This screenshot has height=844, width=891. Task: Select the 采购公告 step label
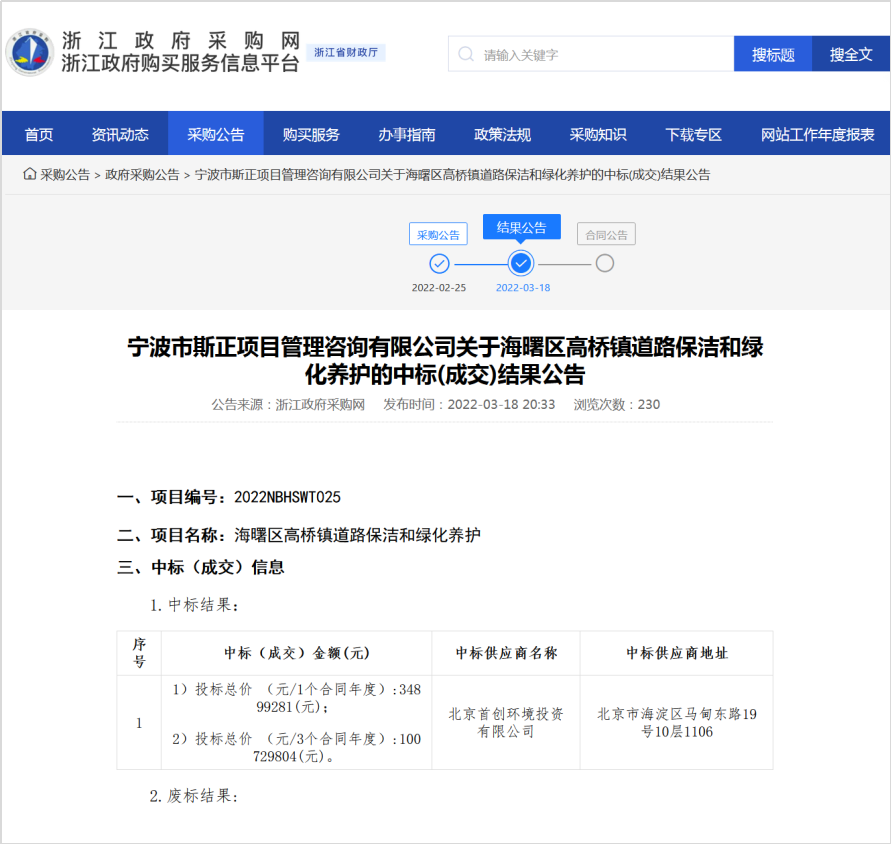tap(438, 235)
